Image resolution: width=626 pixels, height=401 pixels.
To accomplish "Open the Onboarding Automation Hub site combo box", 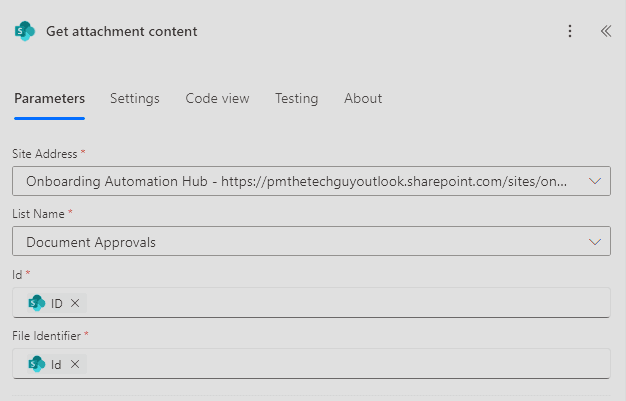I will pyautogui.click(x=298, y=181).
